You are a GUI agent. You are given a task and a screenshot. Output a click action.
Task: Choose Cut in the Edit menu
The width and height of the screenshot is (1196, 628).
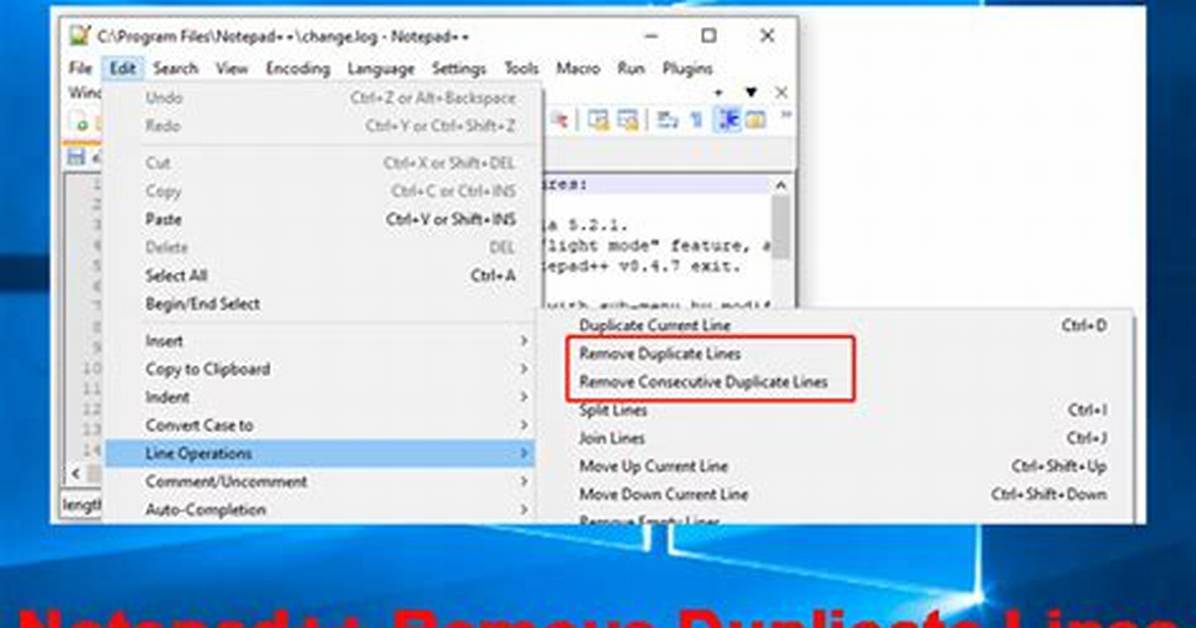pyautogui.click(x=320, y=163)
